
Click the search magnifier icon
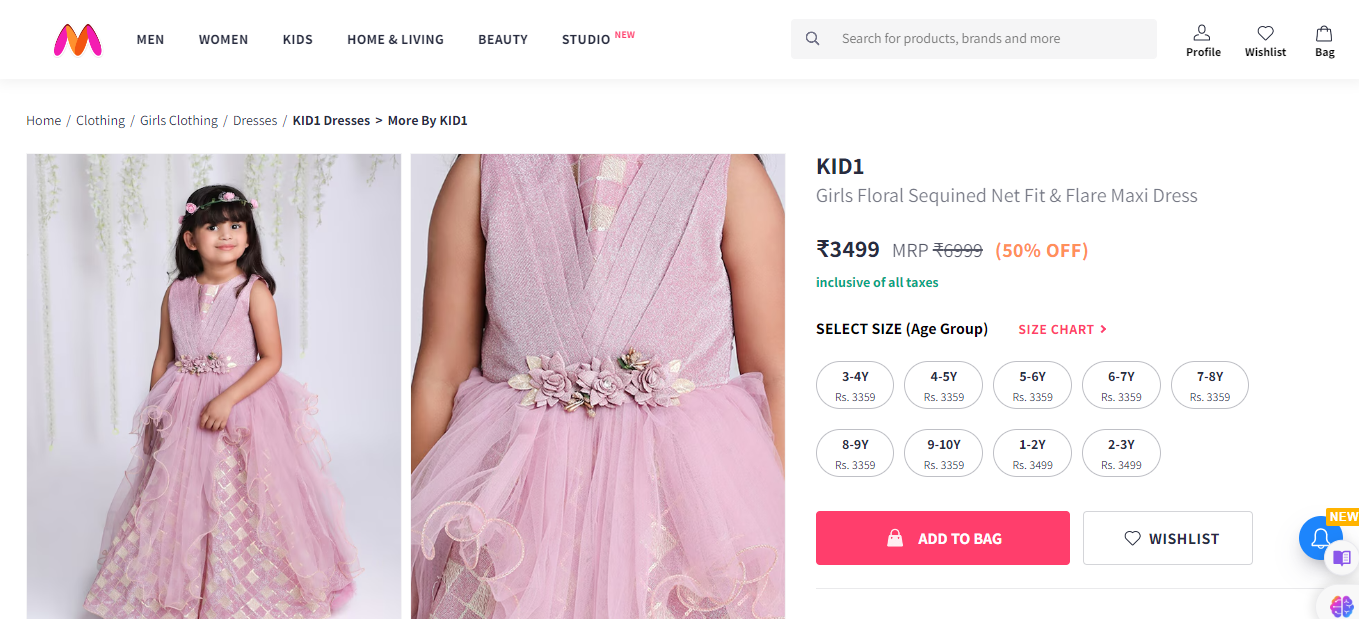pyautogui.click(x=812, y=39)
